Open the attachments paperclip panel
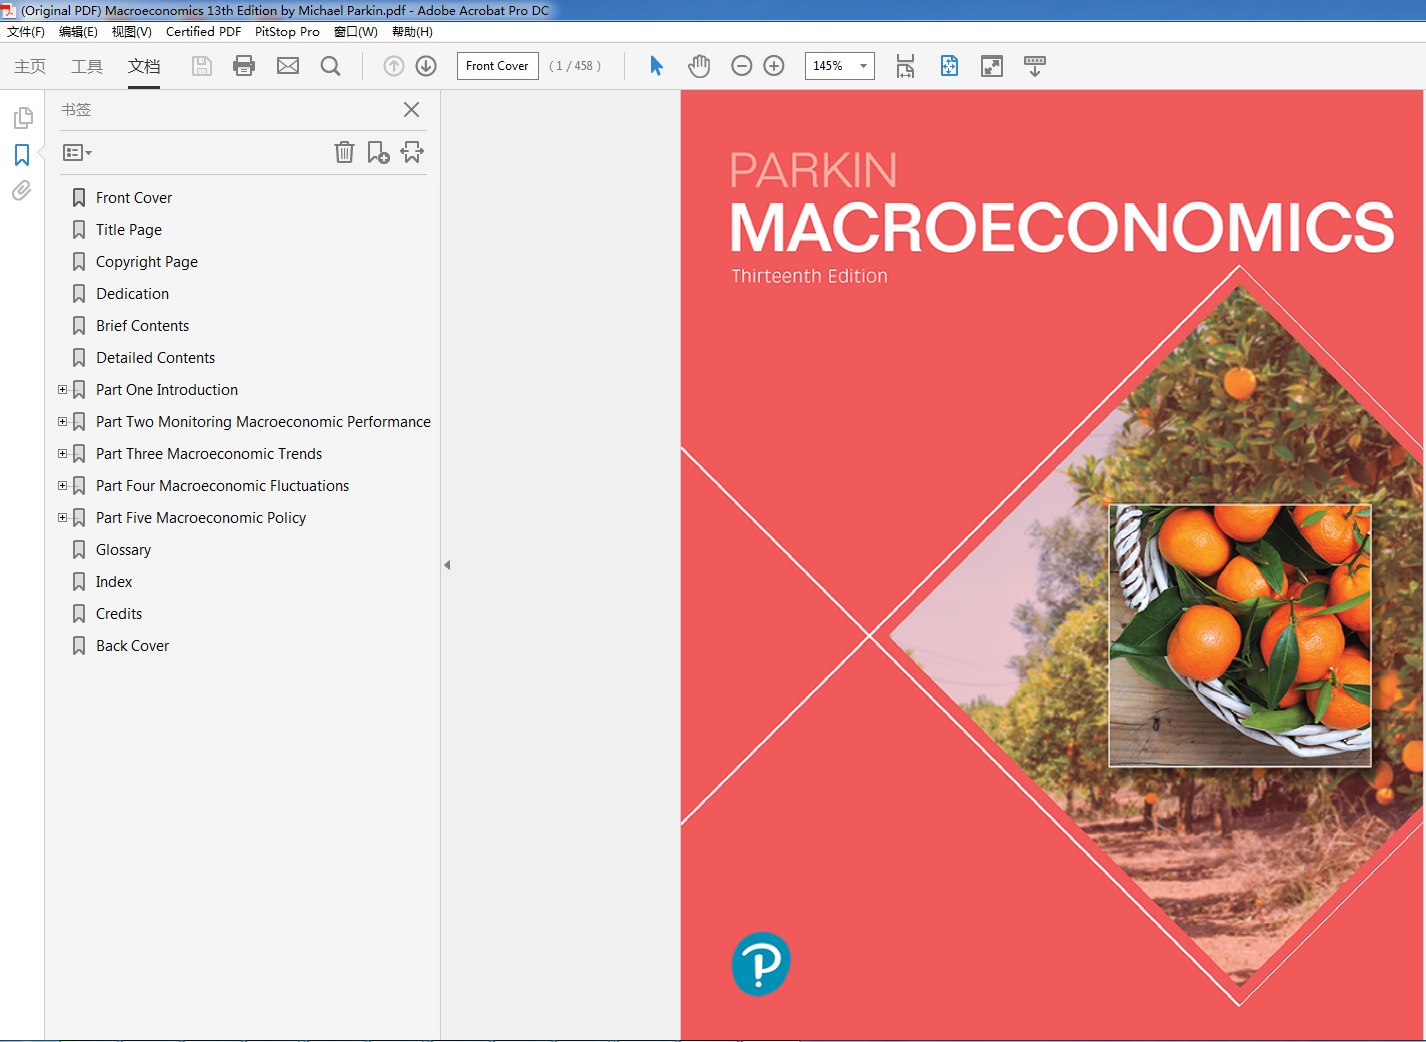The image size is (1426, 1042). click(22, 191)
